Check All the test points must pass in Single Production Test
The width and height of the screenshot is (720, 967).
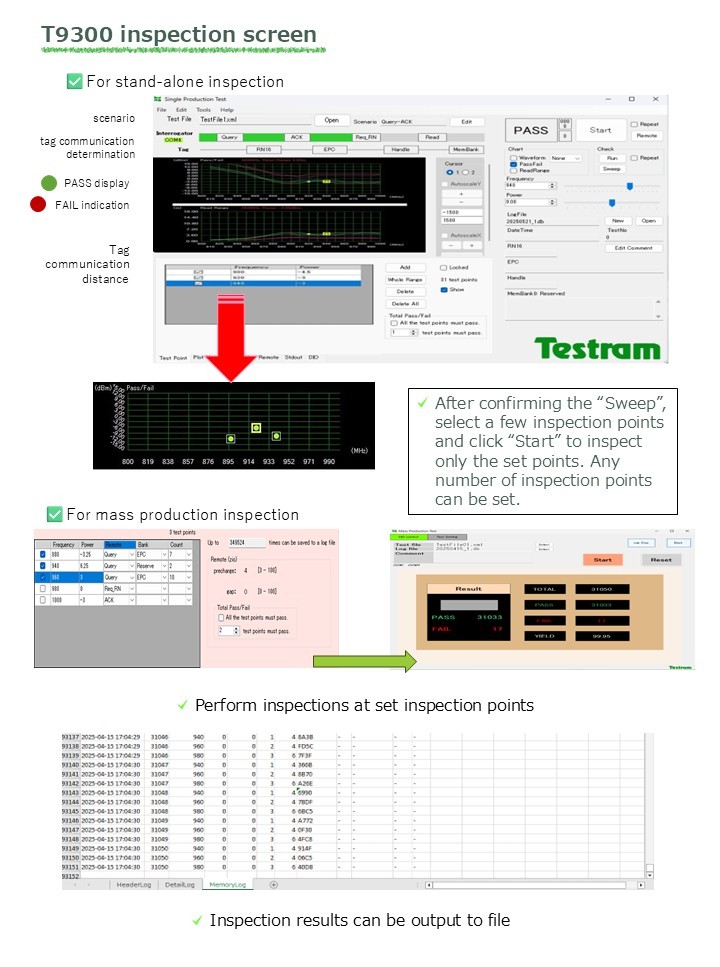[x=394, y=323]
